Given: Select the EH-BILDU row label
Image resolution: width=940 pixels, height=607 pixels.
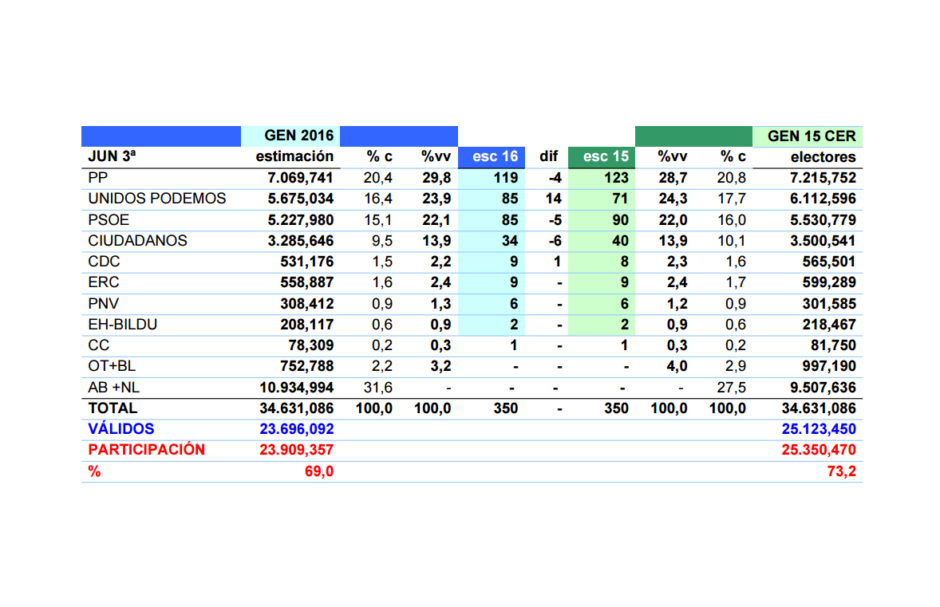Looking at the screenshot, I should [122, 325].
